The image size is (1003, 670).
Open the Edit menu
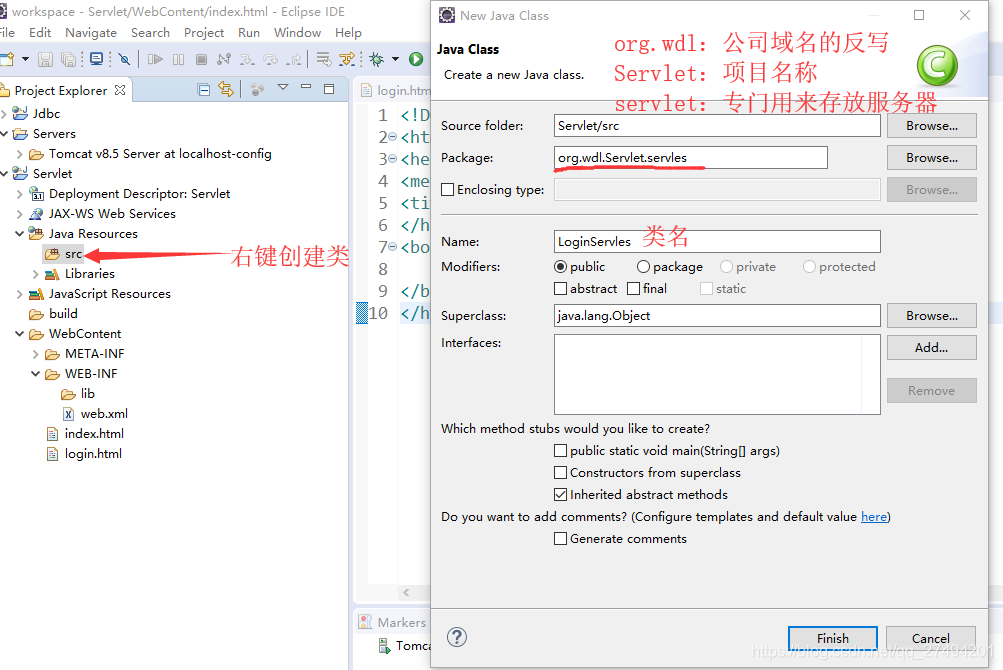coord(40,33)
